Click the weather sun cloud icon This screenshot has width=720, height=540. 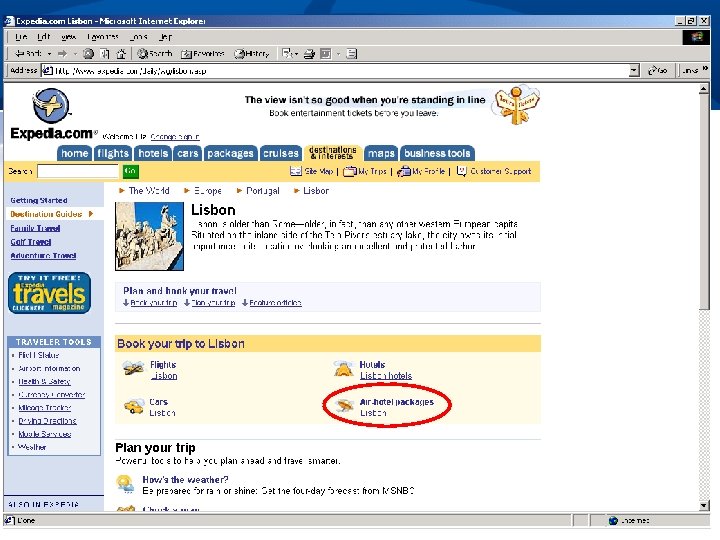pos(125,484)
